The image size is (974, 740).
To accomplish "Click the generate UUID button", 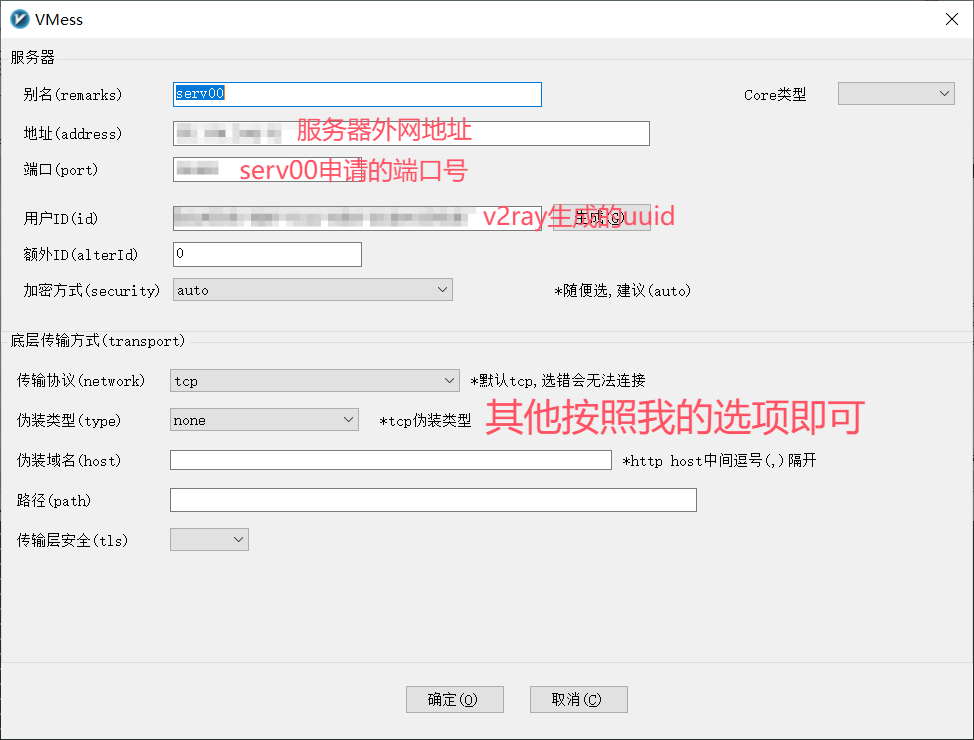I will click(x=601, y=217).
